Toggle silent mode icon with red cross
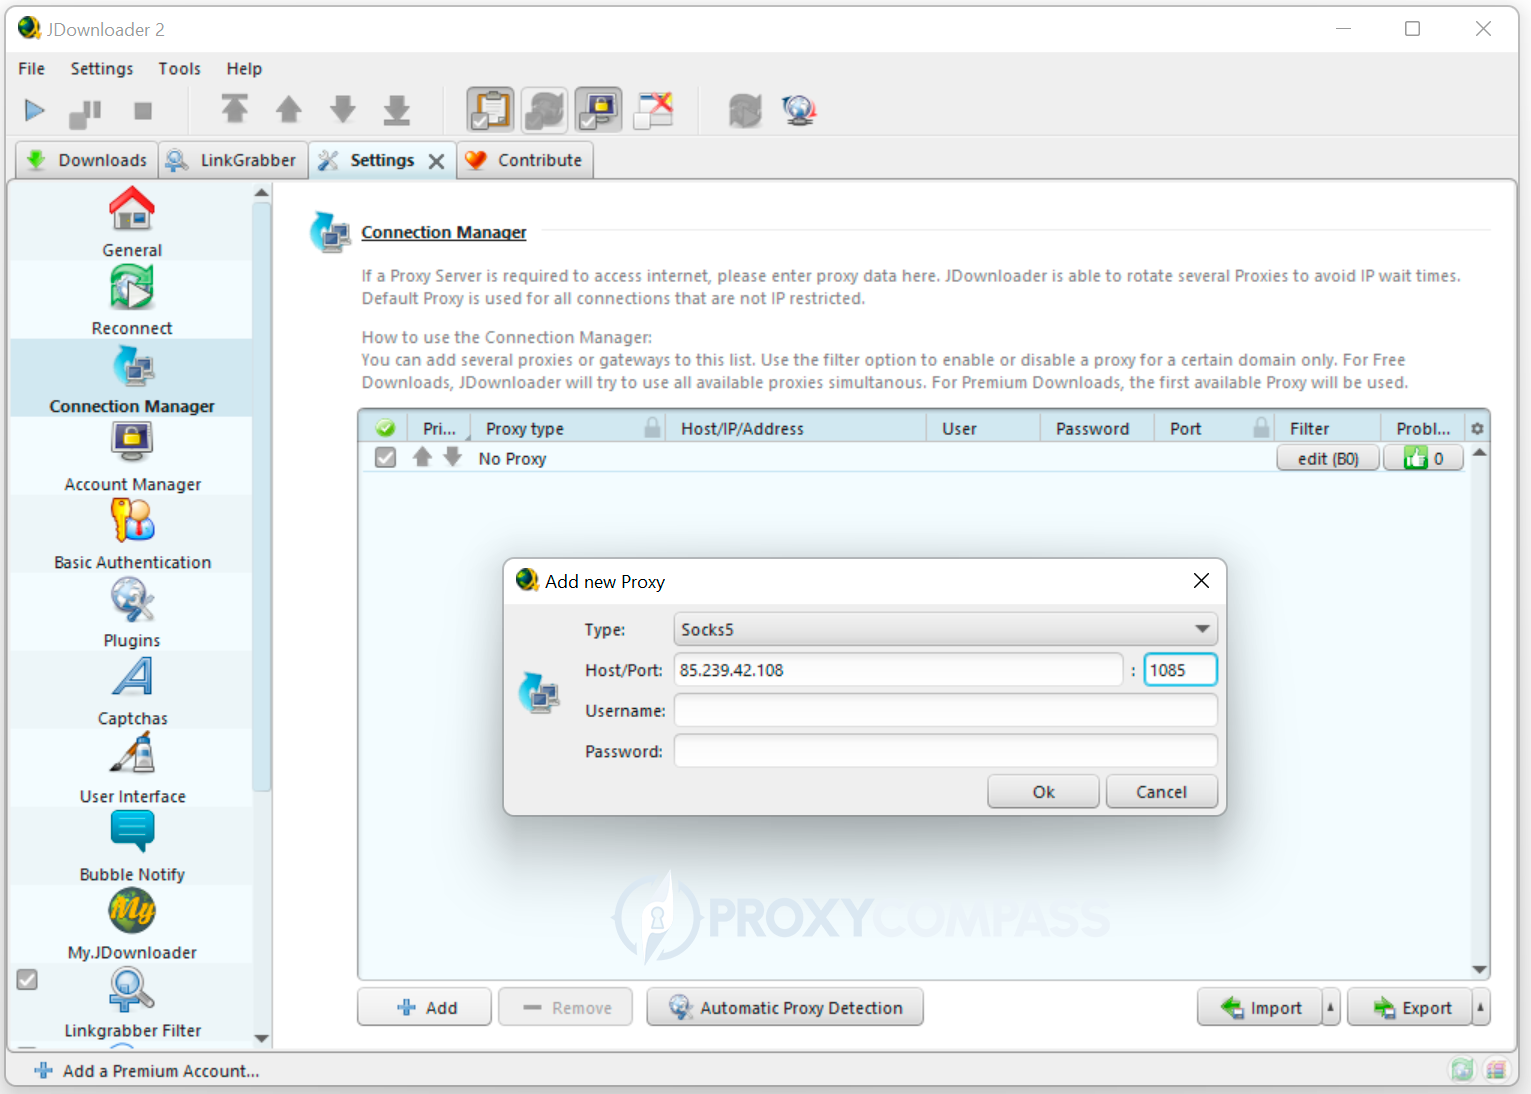 click(653, 110)
